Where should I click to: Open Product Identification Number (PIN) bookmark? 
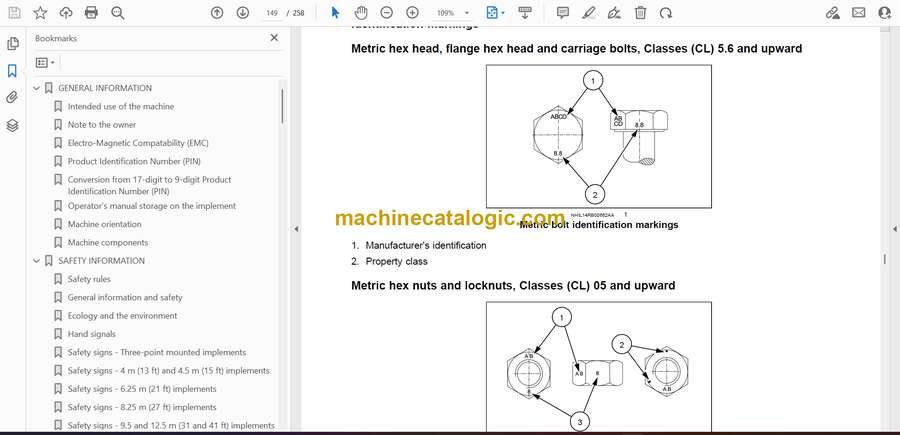(x=134, y=161)
